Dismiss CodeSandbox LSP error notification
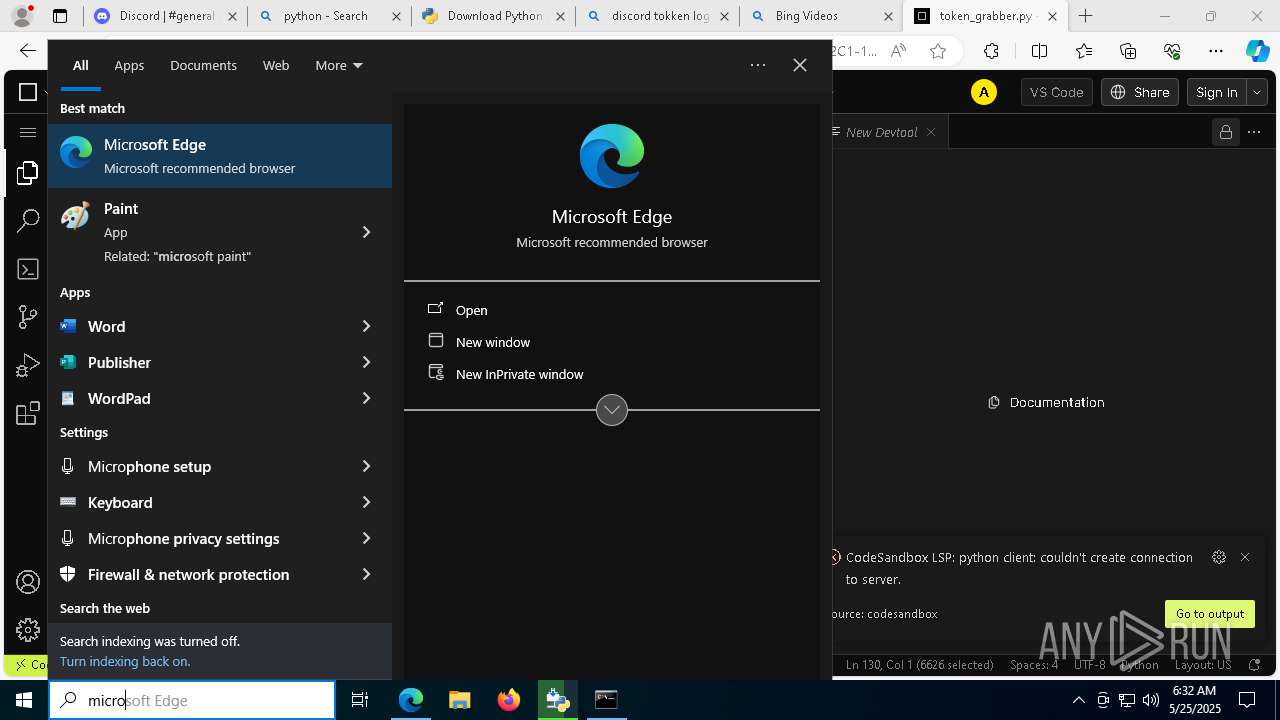This screenshot has width=1280, height=720. tap(1245, 557)
